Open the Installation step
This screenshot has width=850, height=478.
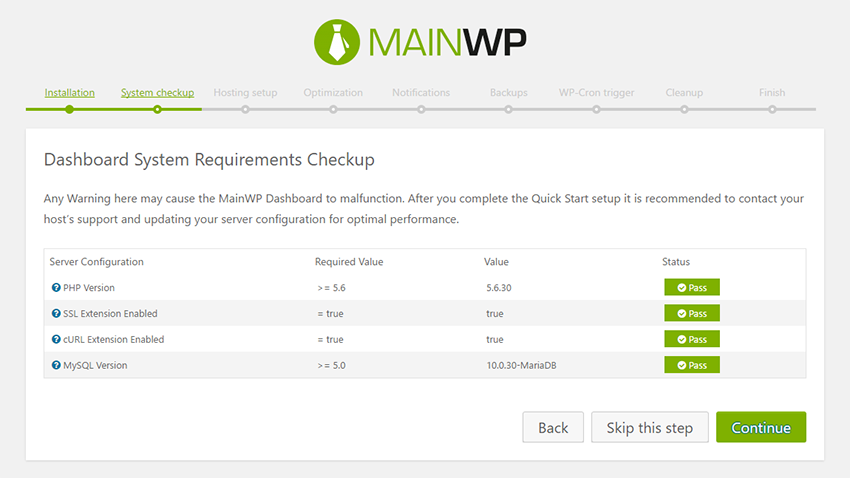[x=69, y=93]
